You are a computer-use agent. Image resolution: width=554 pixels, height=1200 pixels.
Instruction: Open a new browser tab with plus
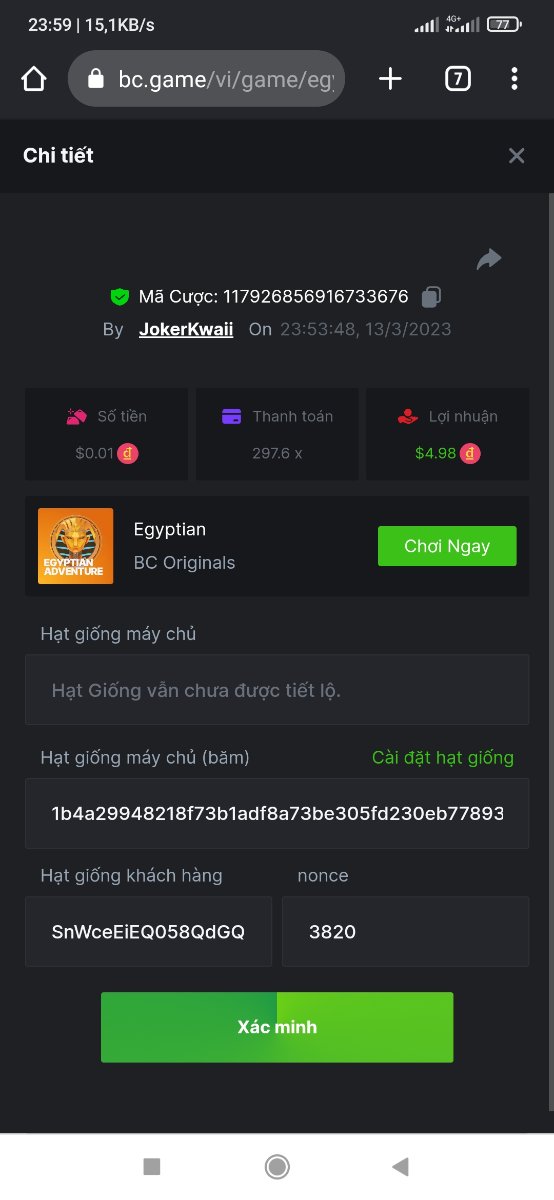coord(390,79)
